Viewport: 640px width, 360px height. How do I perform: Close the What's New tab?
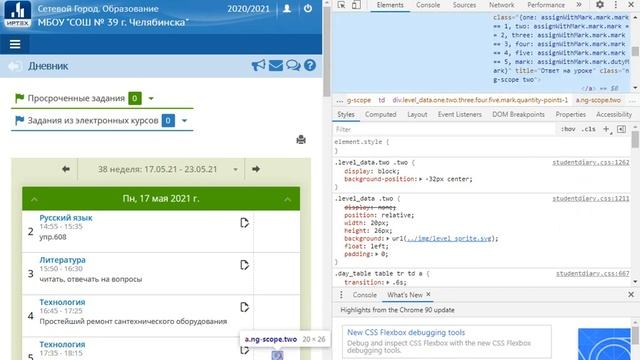click(428, 294)
